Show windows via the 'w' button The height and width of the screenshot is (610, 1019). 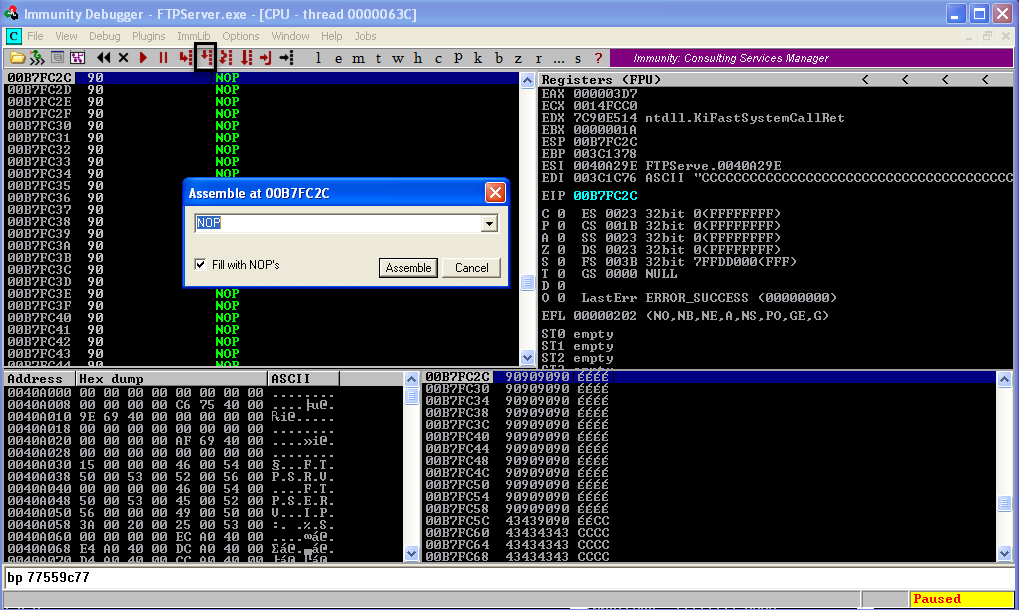point(398,58)
